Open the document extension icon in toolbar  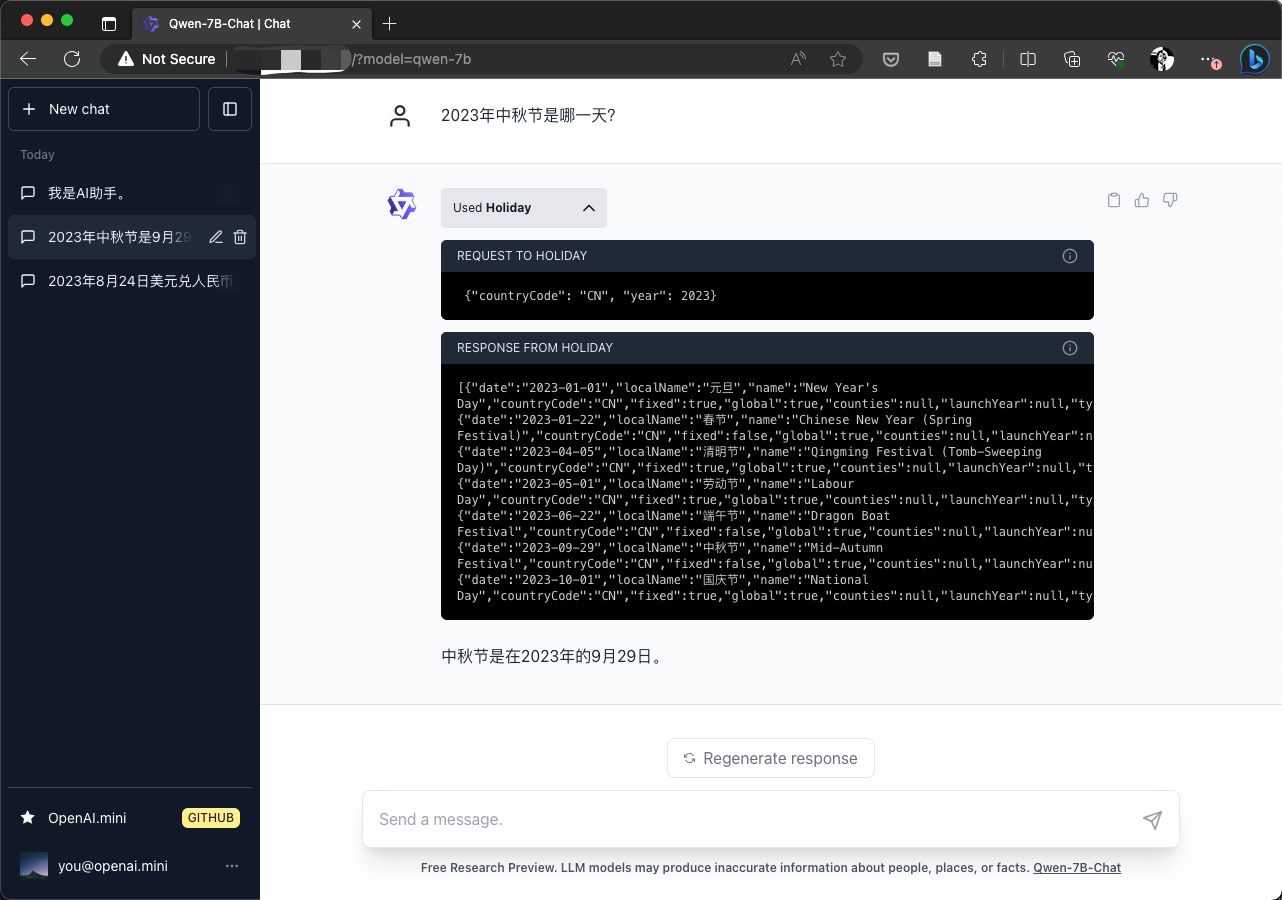coord(935,59)
